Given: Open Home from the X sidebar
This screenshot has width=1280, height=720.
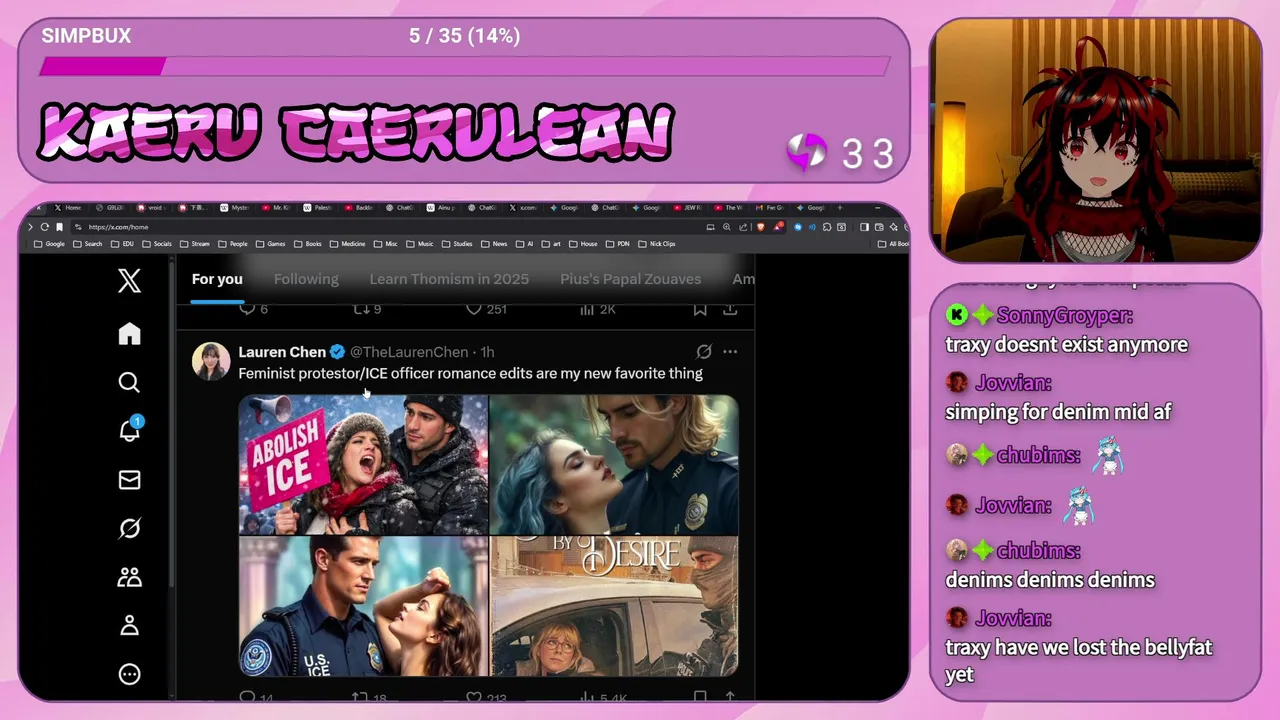Looking at the screenshot, I should tap(129, 333).
